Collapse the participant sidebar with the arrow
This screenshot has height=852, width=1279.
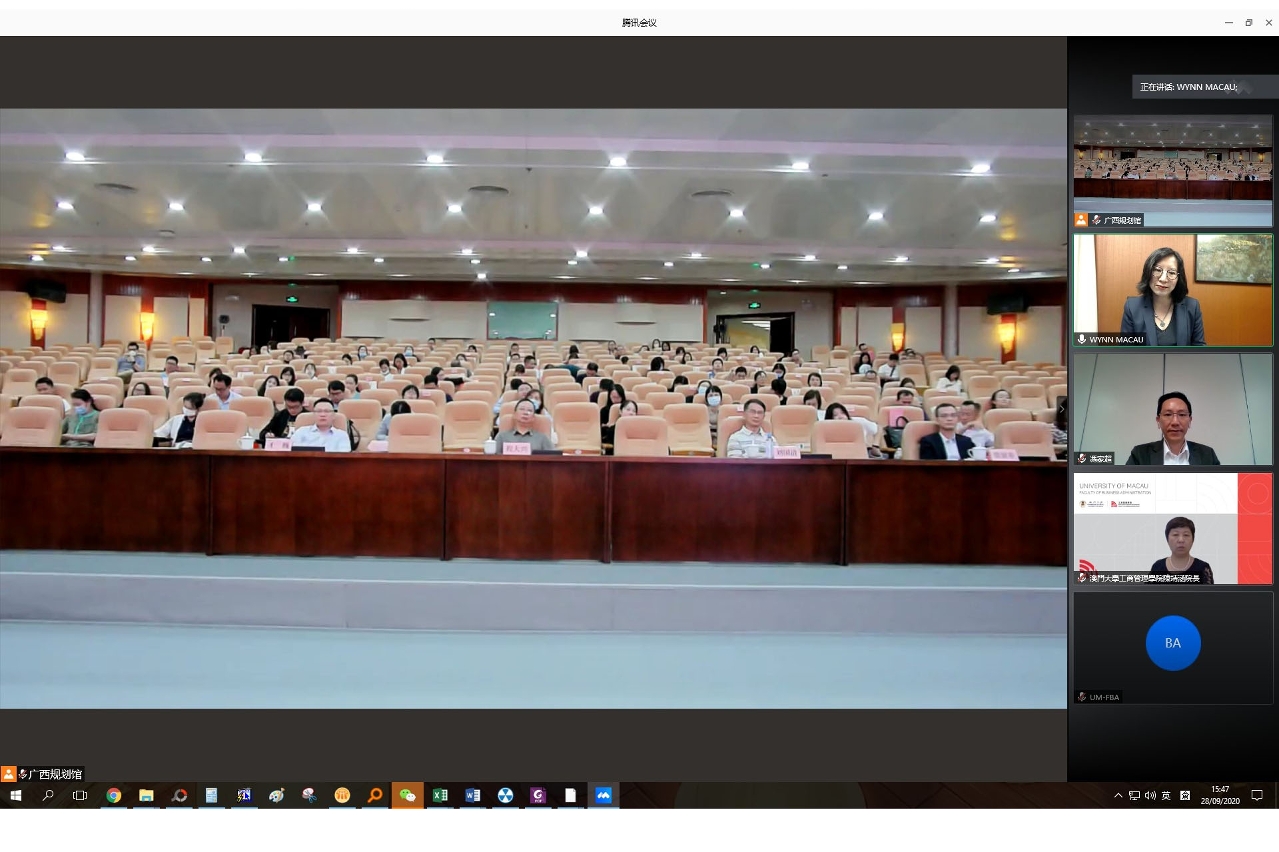tap(1062, 409)
